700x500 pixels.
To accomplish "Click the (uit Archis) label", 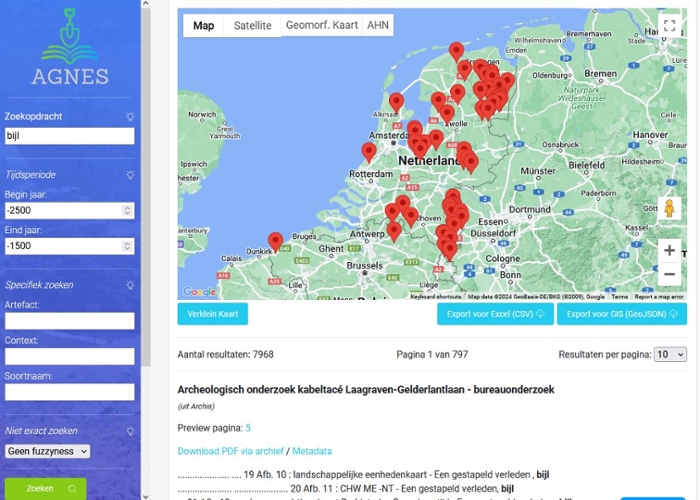I will point(196,406).
